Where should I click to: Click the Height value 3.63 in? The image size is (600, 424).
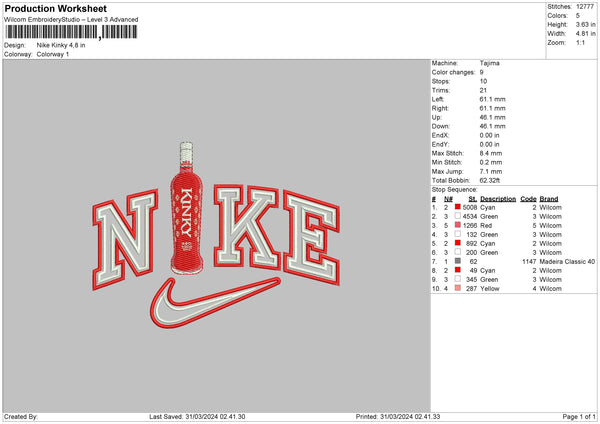(585, 24)
